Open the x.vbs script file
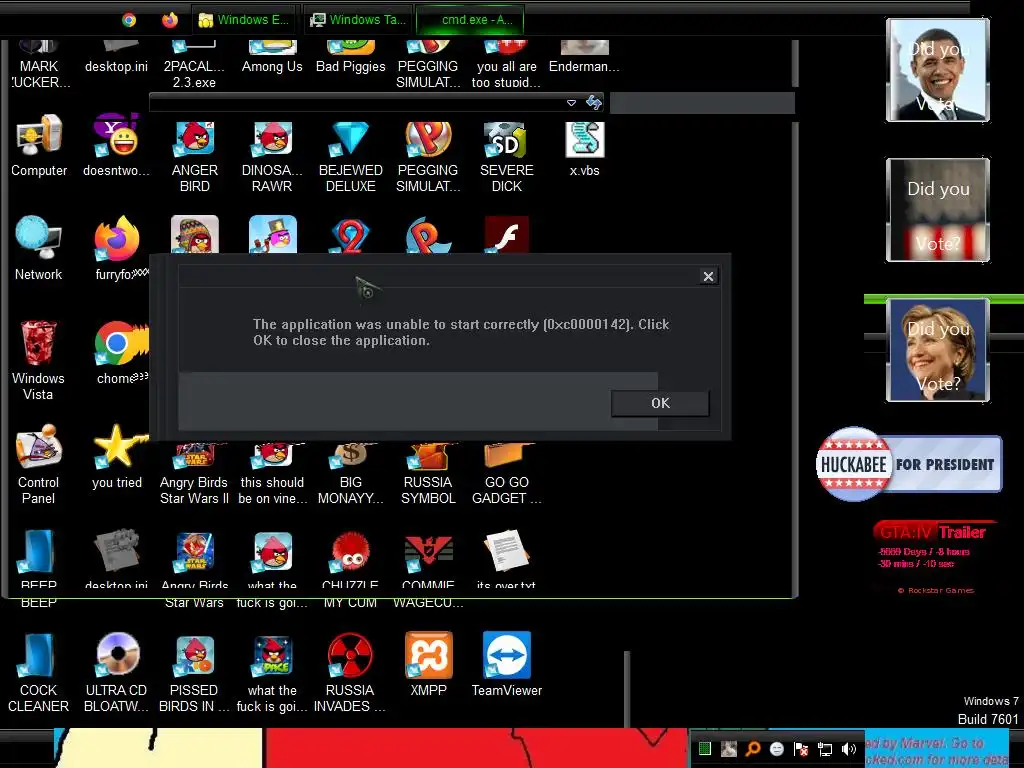Image resolution: width=1024 pixels, height=768 pixels. 584,150
